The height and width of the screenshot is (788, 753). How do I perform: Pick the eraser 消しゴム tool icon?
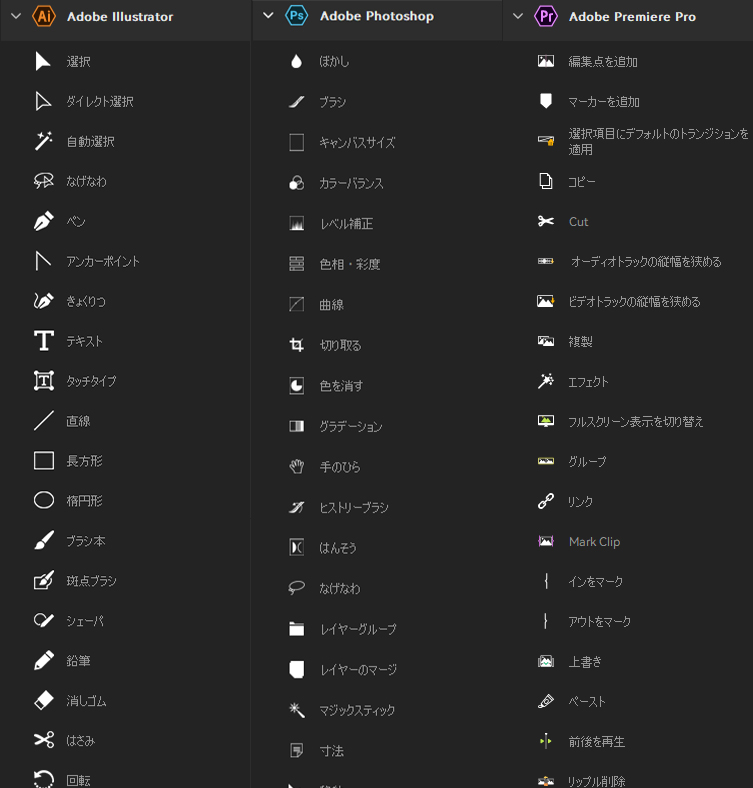(44, 700)
